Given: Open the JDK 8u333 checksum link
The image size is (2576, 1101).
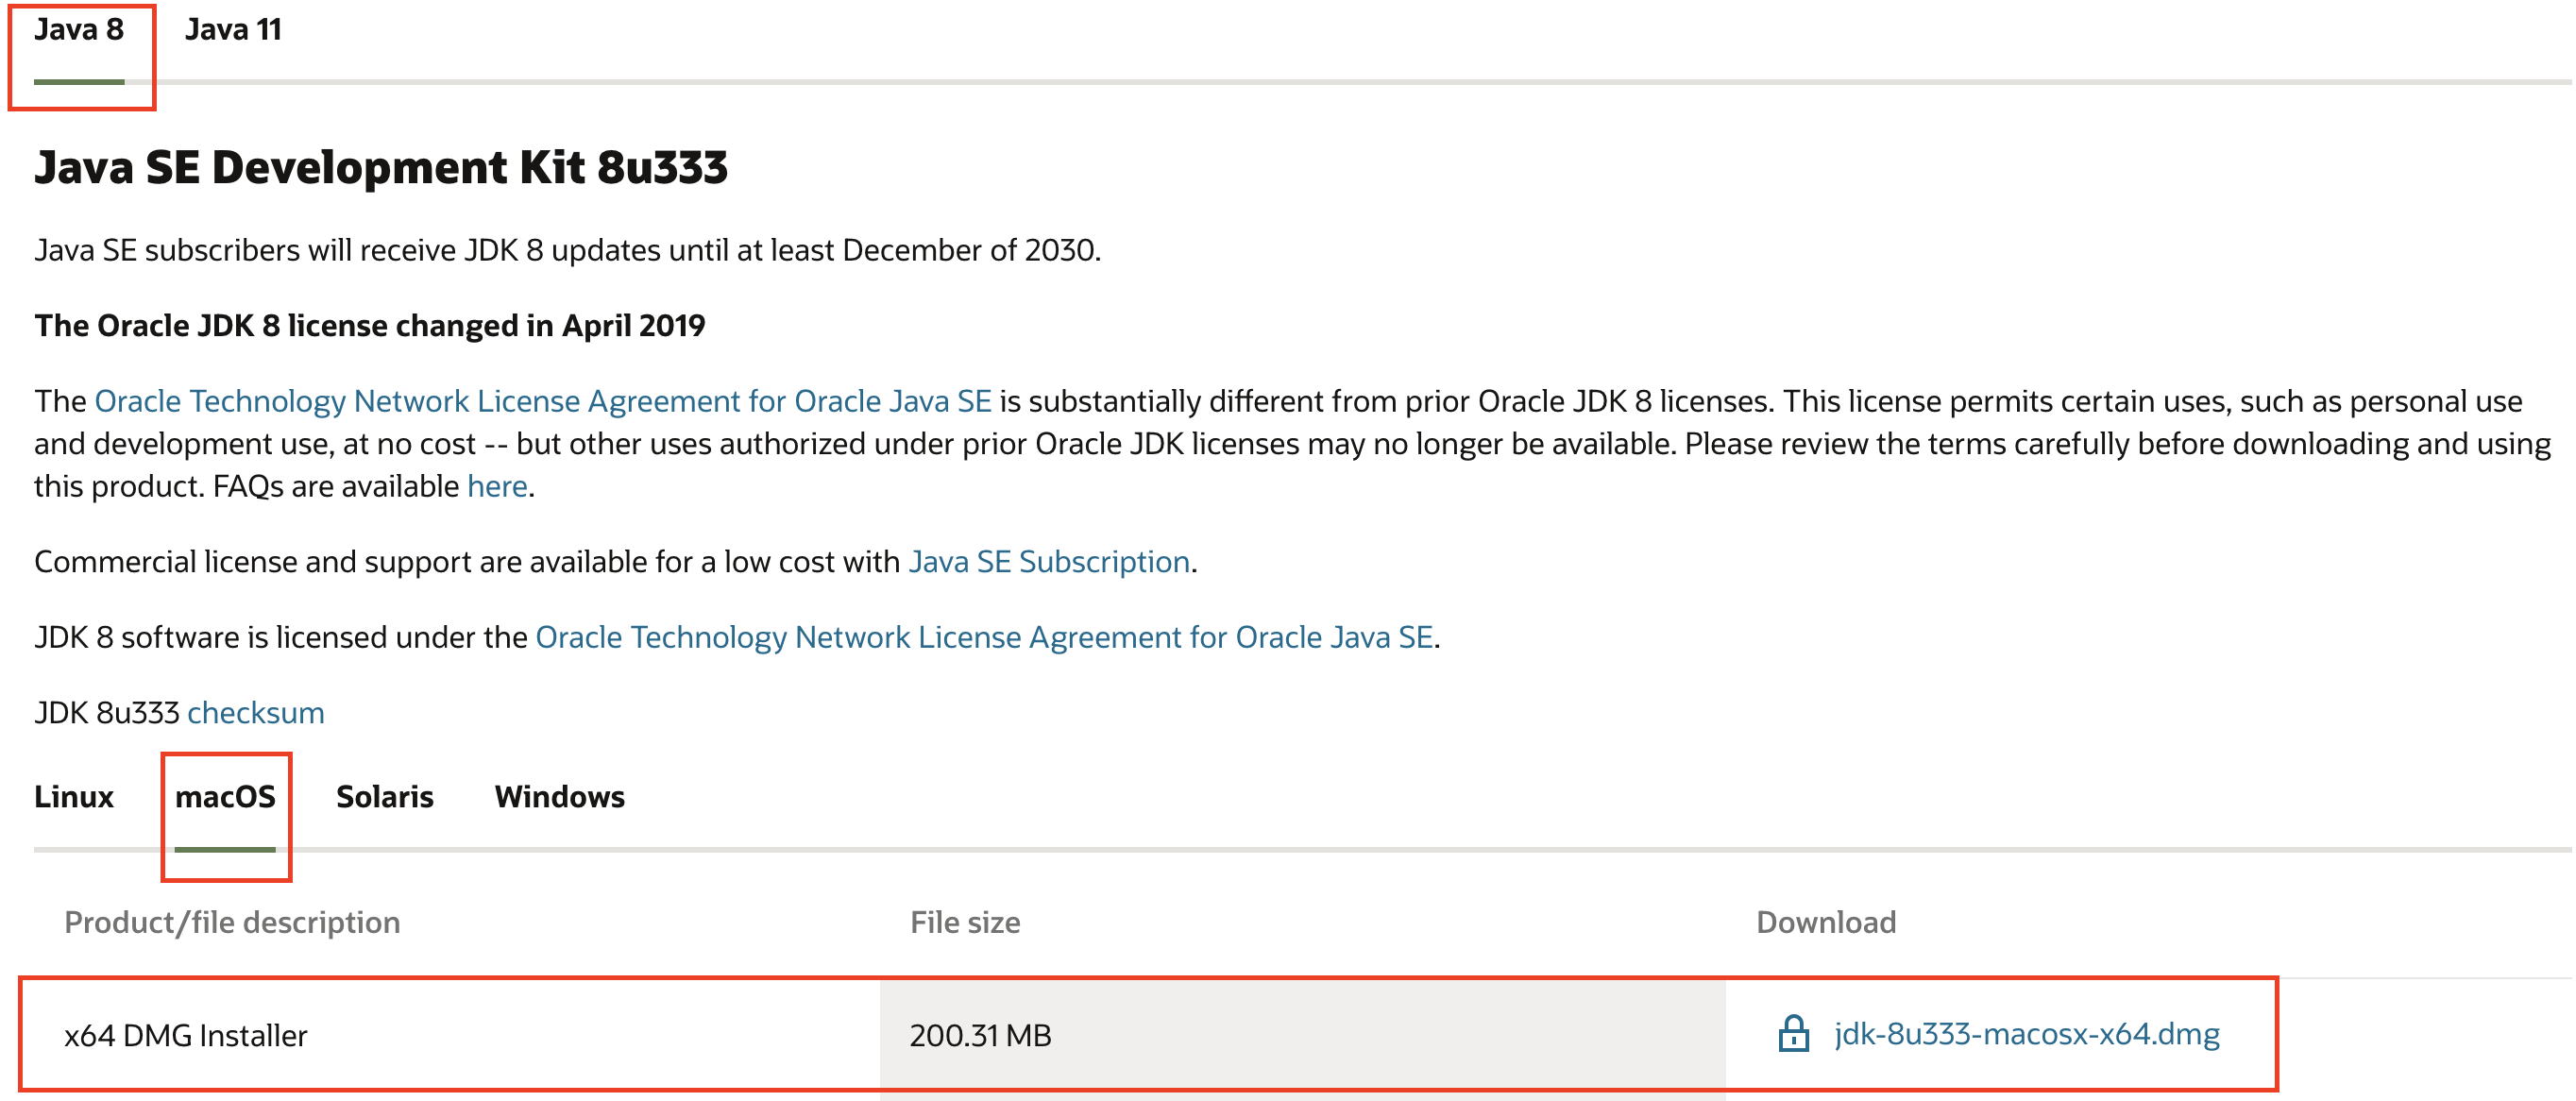Looking at the screenshot, I should 256,712.
